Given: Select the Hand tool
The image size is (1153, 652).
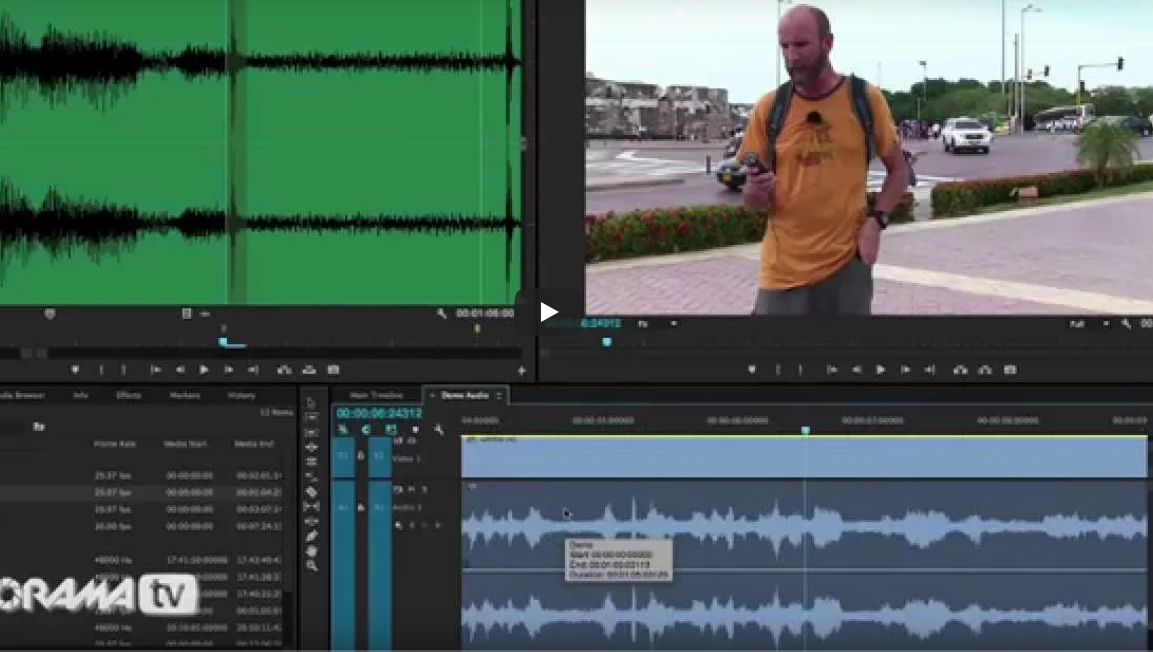Looking at the screenshot, I should (311, 551).
